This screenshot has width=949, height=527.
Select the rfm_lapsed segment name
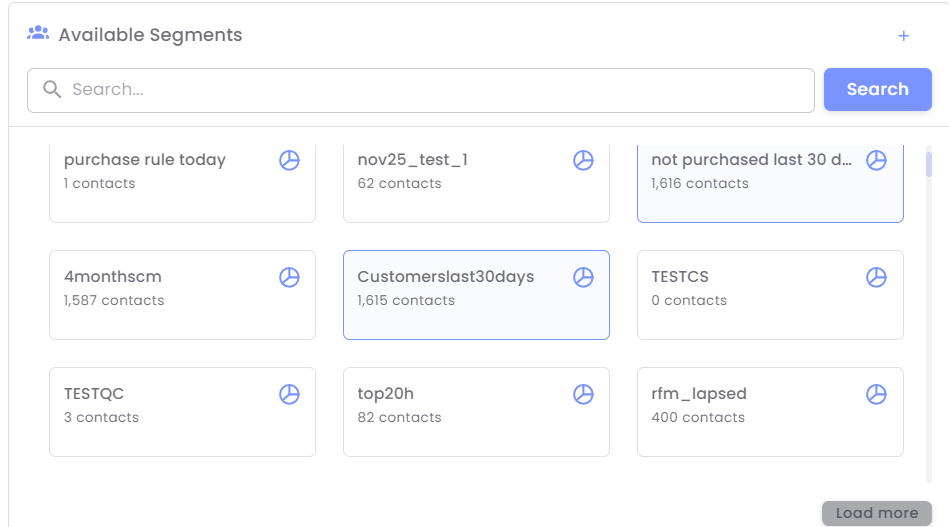(x=699, y=394)
